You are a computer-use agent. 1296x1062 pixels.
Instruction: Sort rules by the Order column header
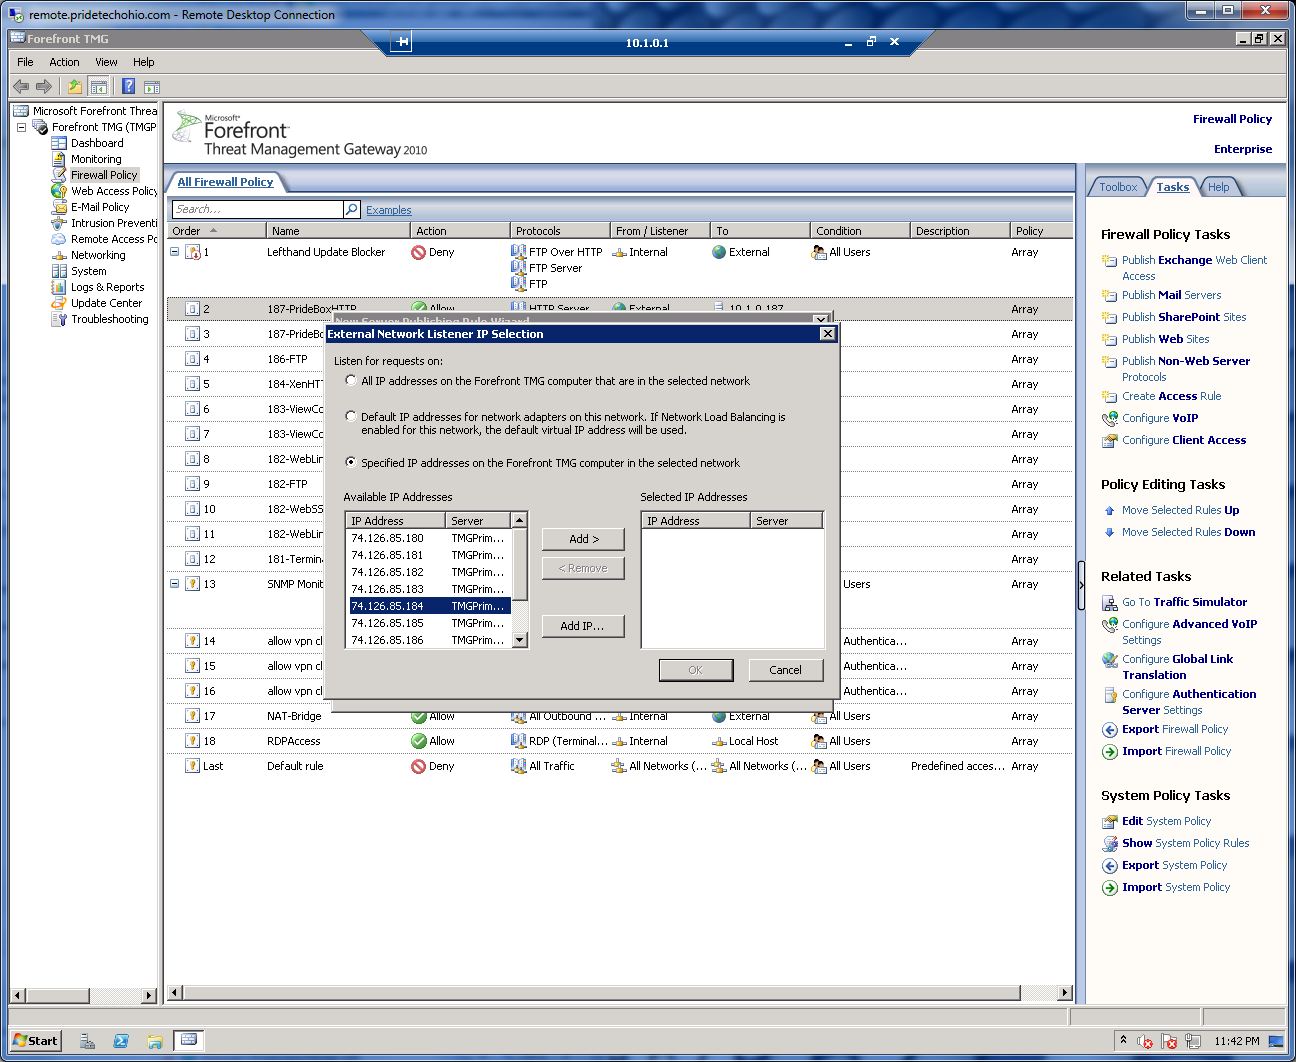pos(216,230)
